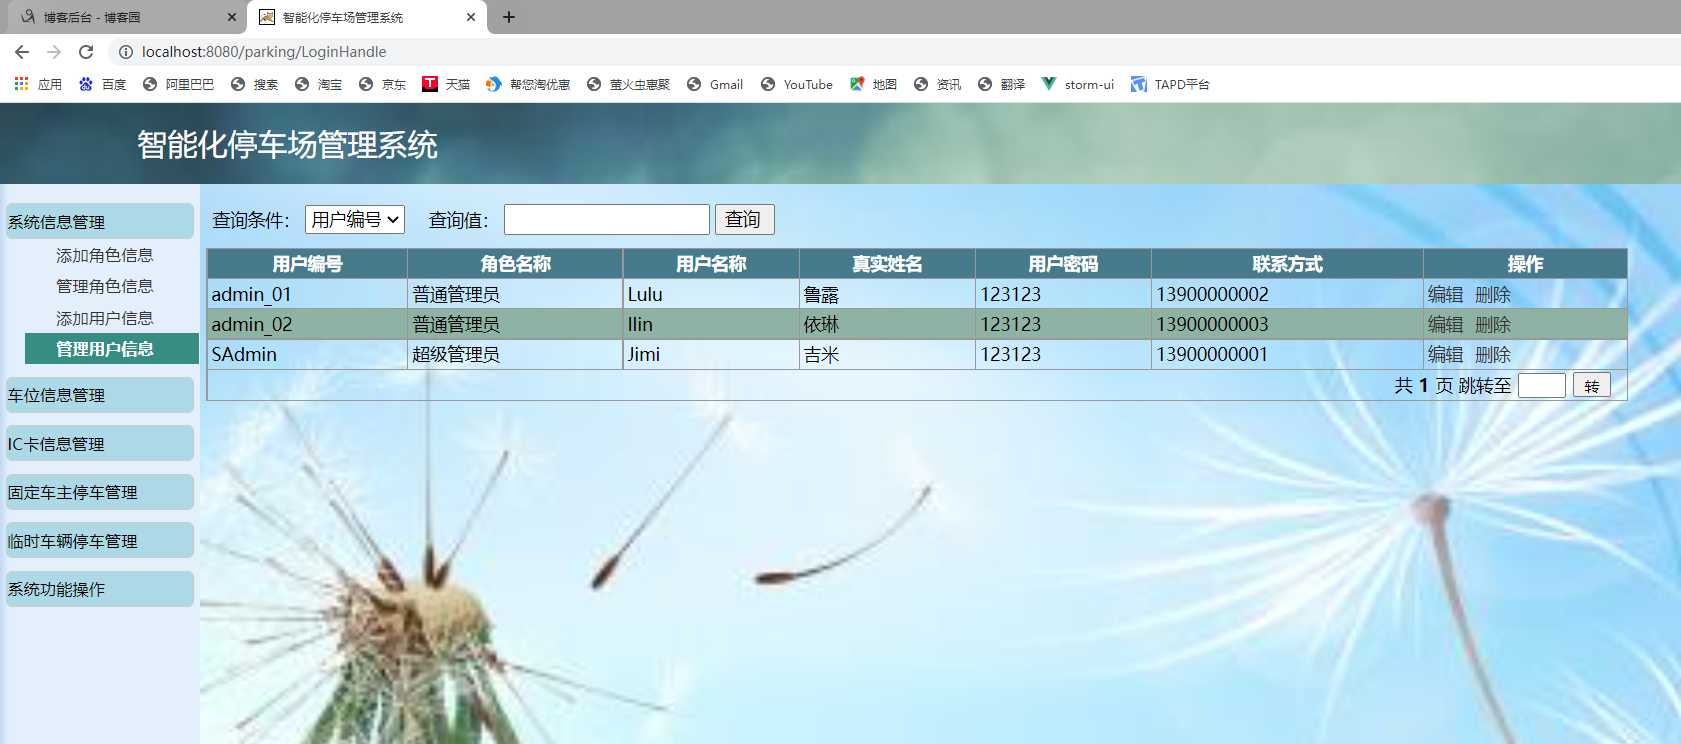The width and height of the screenshot is (1681, 744).
Task: Open the 阿里巴巴 bookmark
Action: pyautogui.click(x=178, y=85)
